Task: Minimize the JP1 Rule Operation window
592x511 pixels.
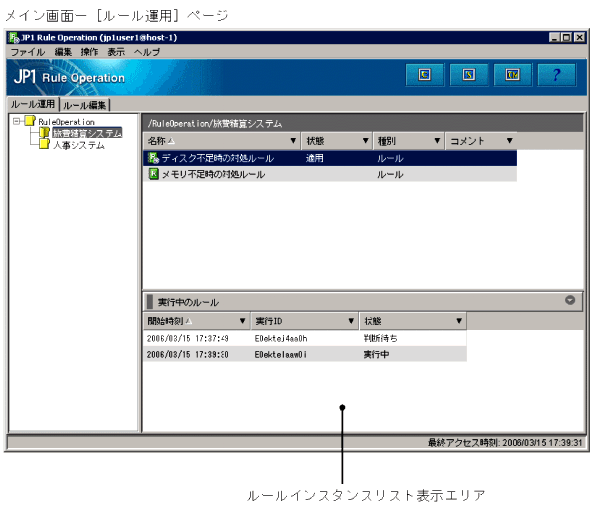Action: (554, 37)
